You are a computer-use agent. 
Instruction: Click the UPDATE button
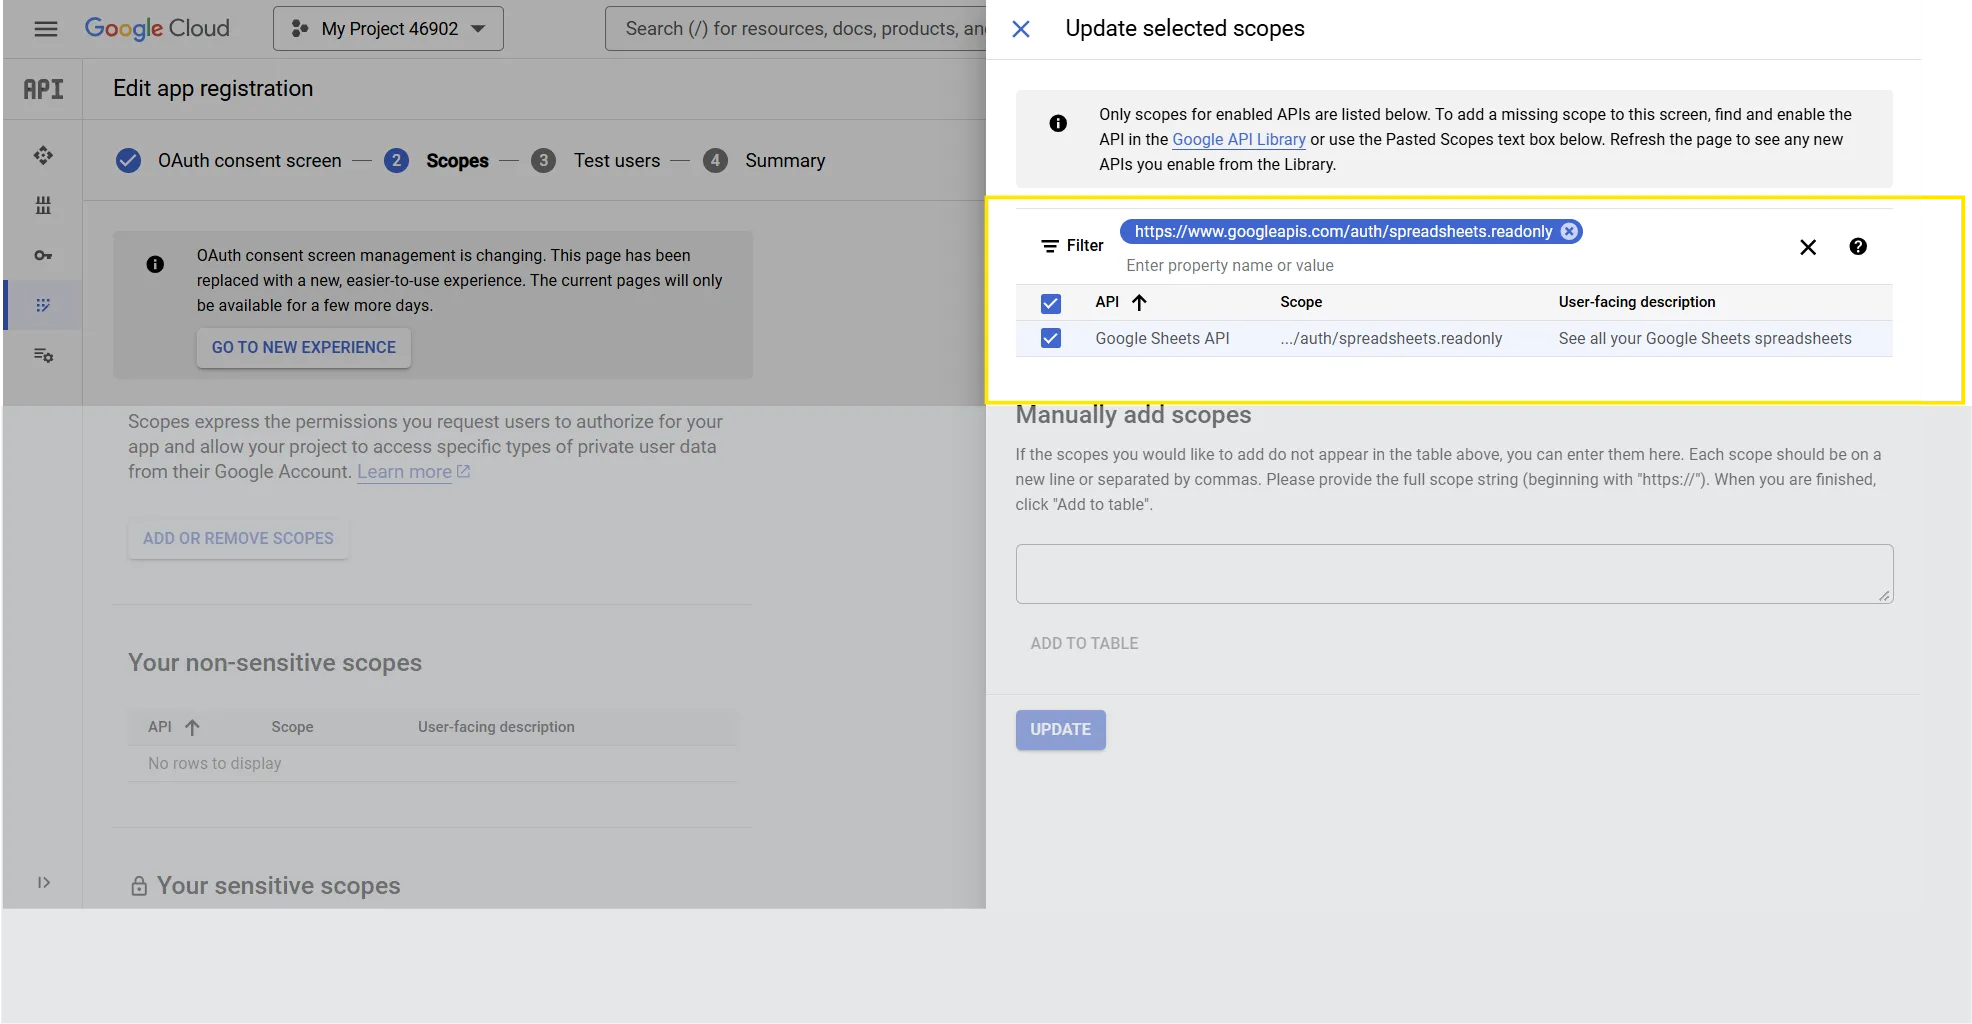(1061, 730)
